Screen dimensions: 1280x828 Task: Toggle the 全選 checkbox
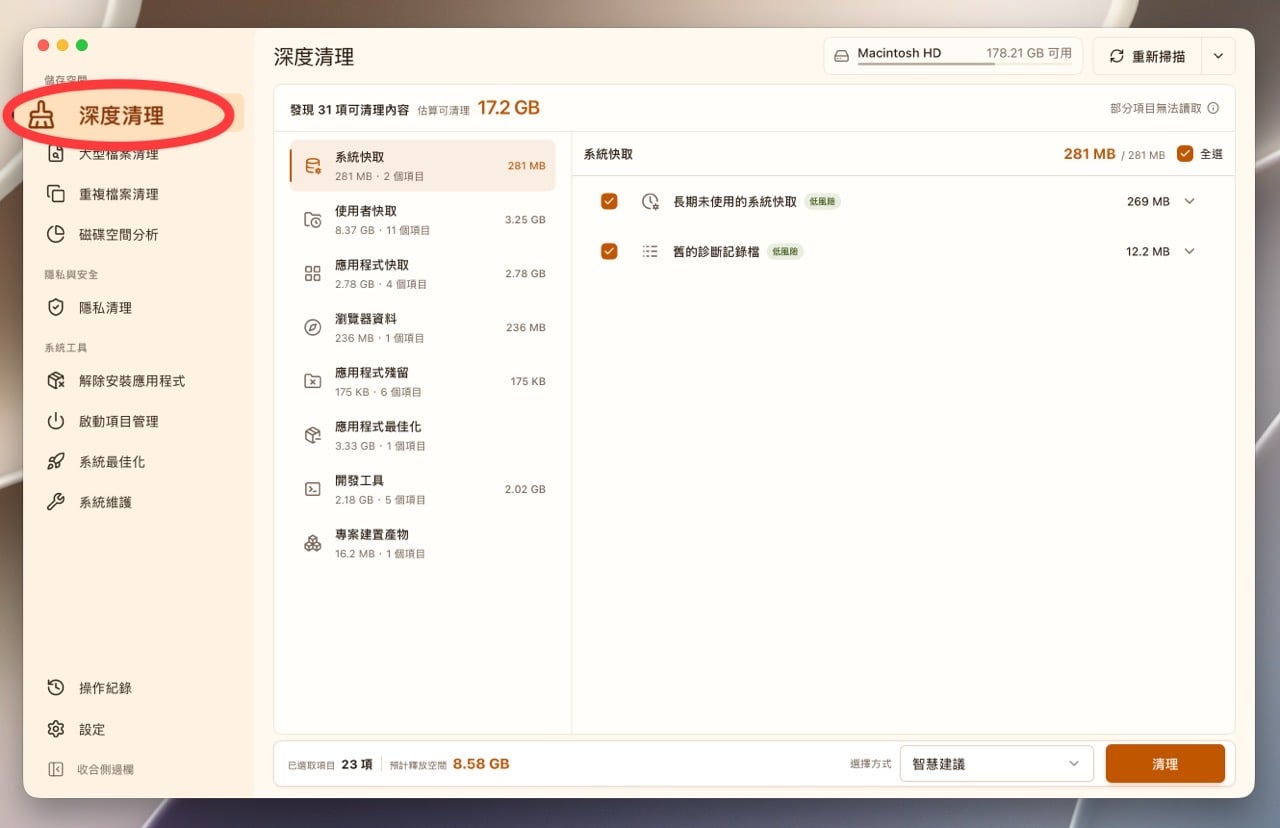coord(1185,154)
